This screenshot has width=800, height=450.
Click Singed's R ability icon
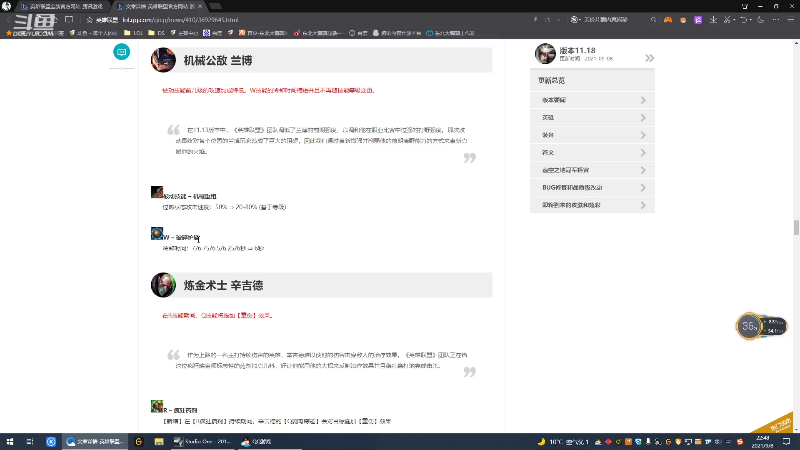pos(157,406)
